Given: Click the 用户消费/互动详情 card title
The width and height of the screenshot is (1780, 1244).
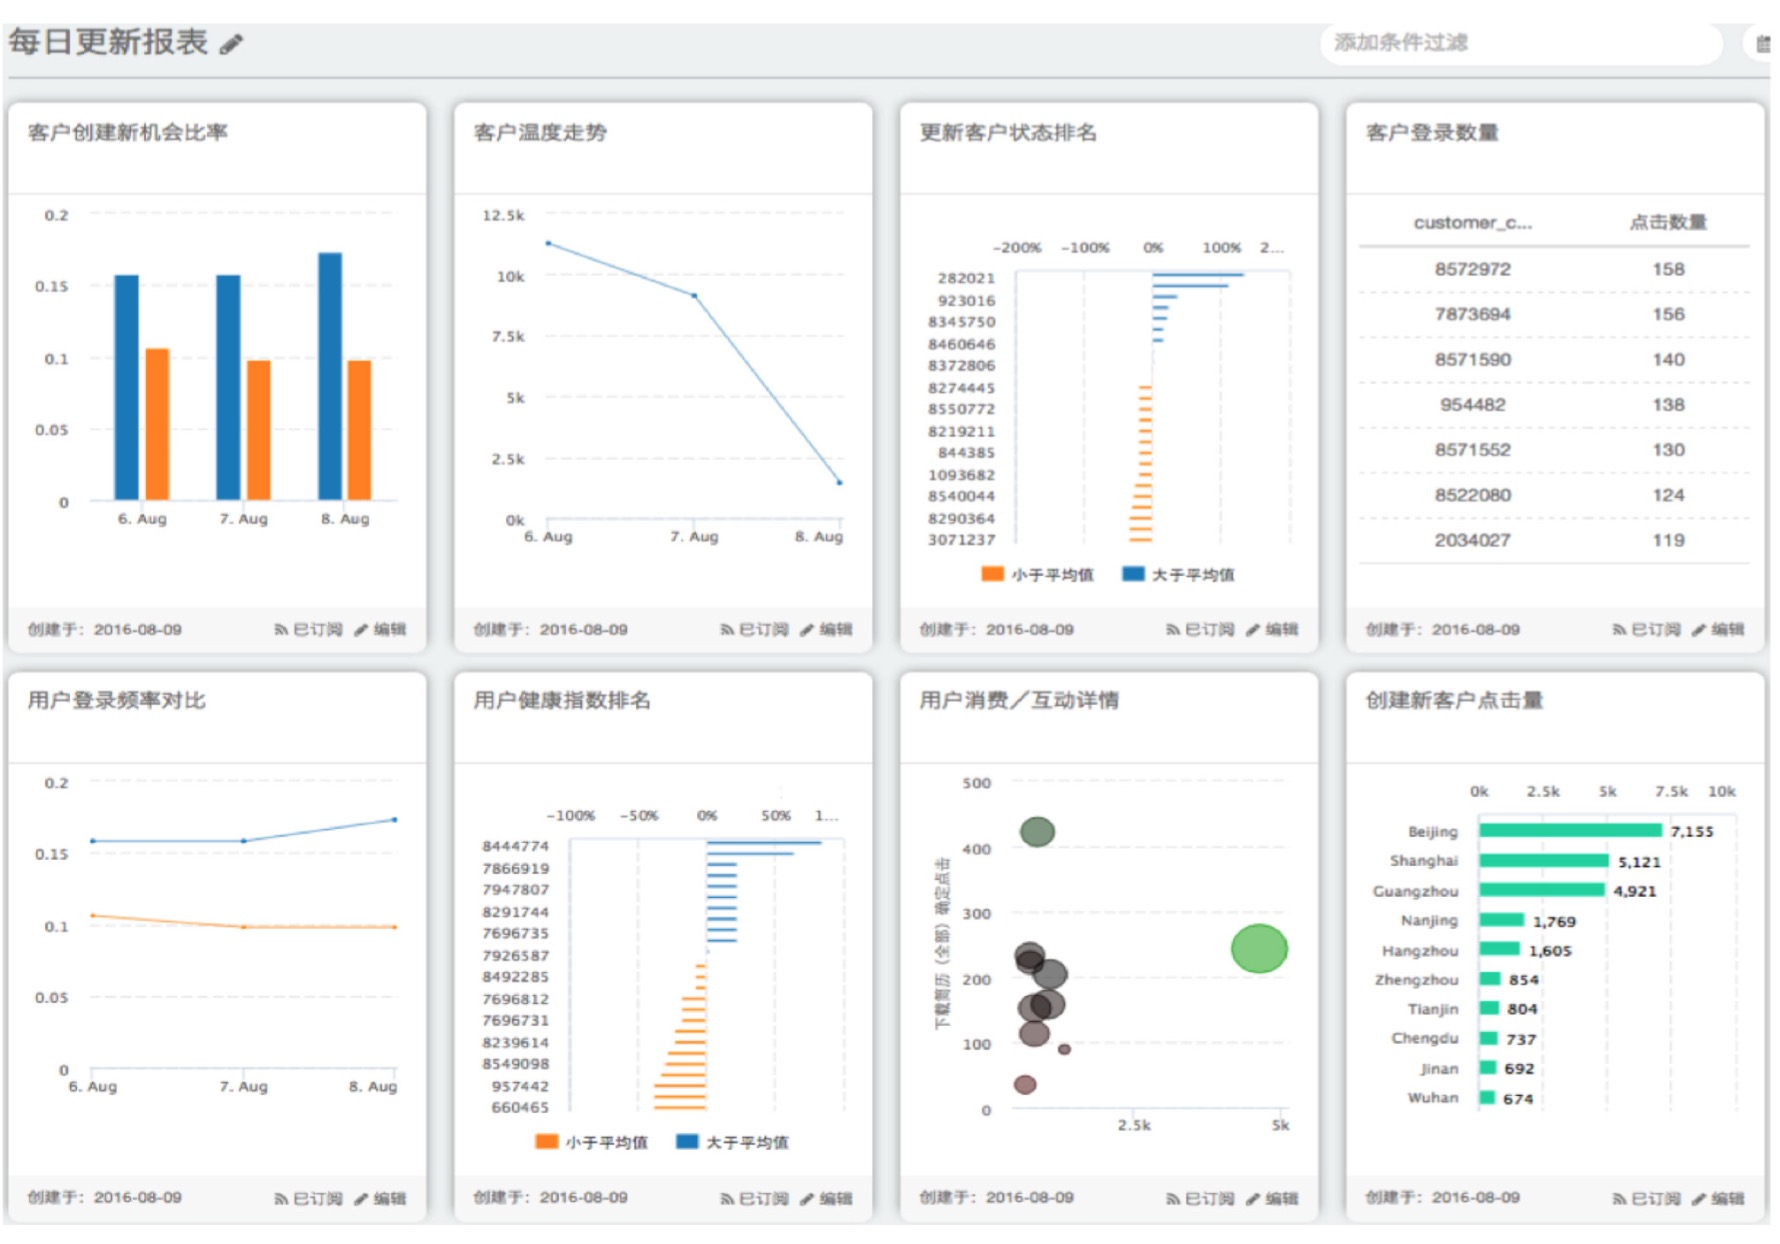Looking at the screenshot, I should click(1019, 700).
